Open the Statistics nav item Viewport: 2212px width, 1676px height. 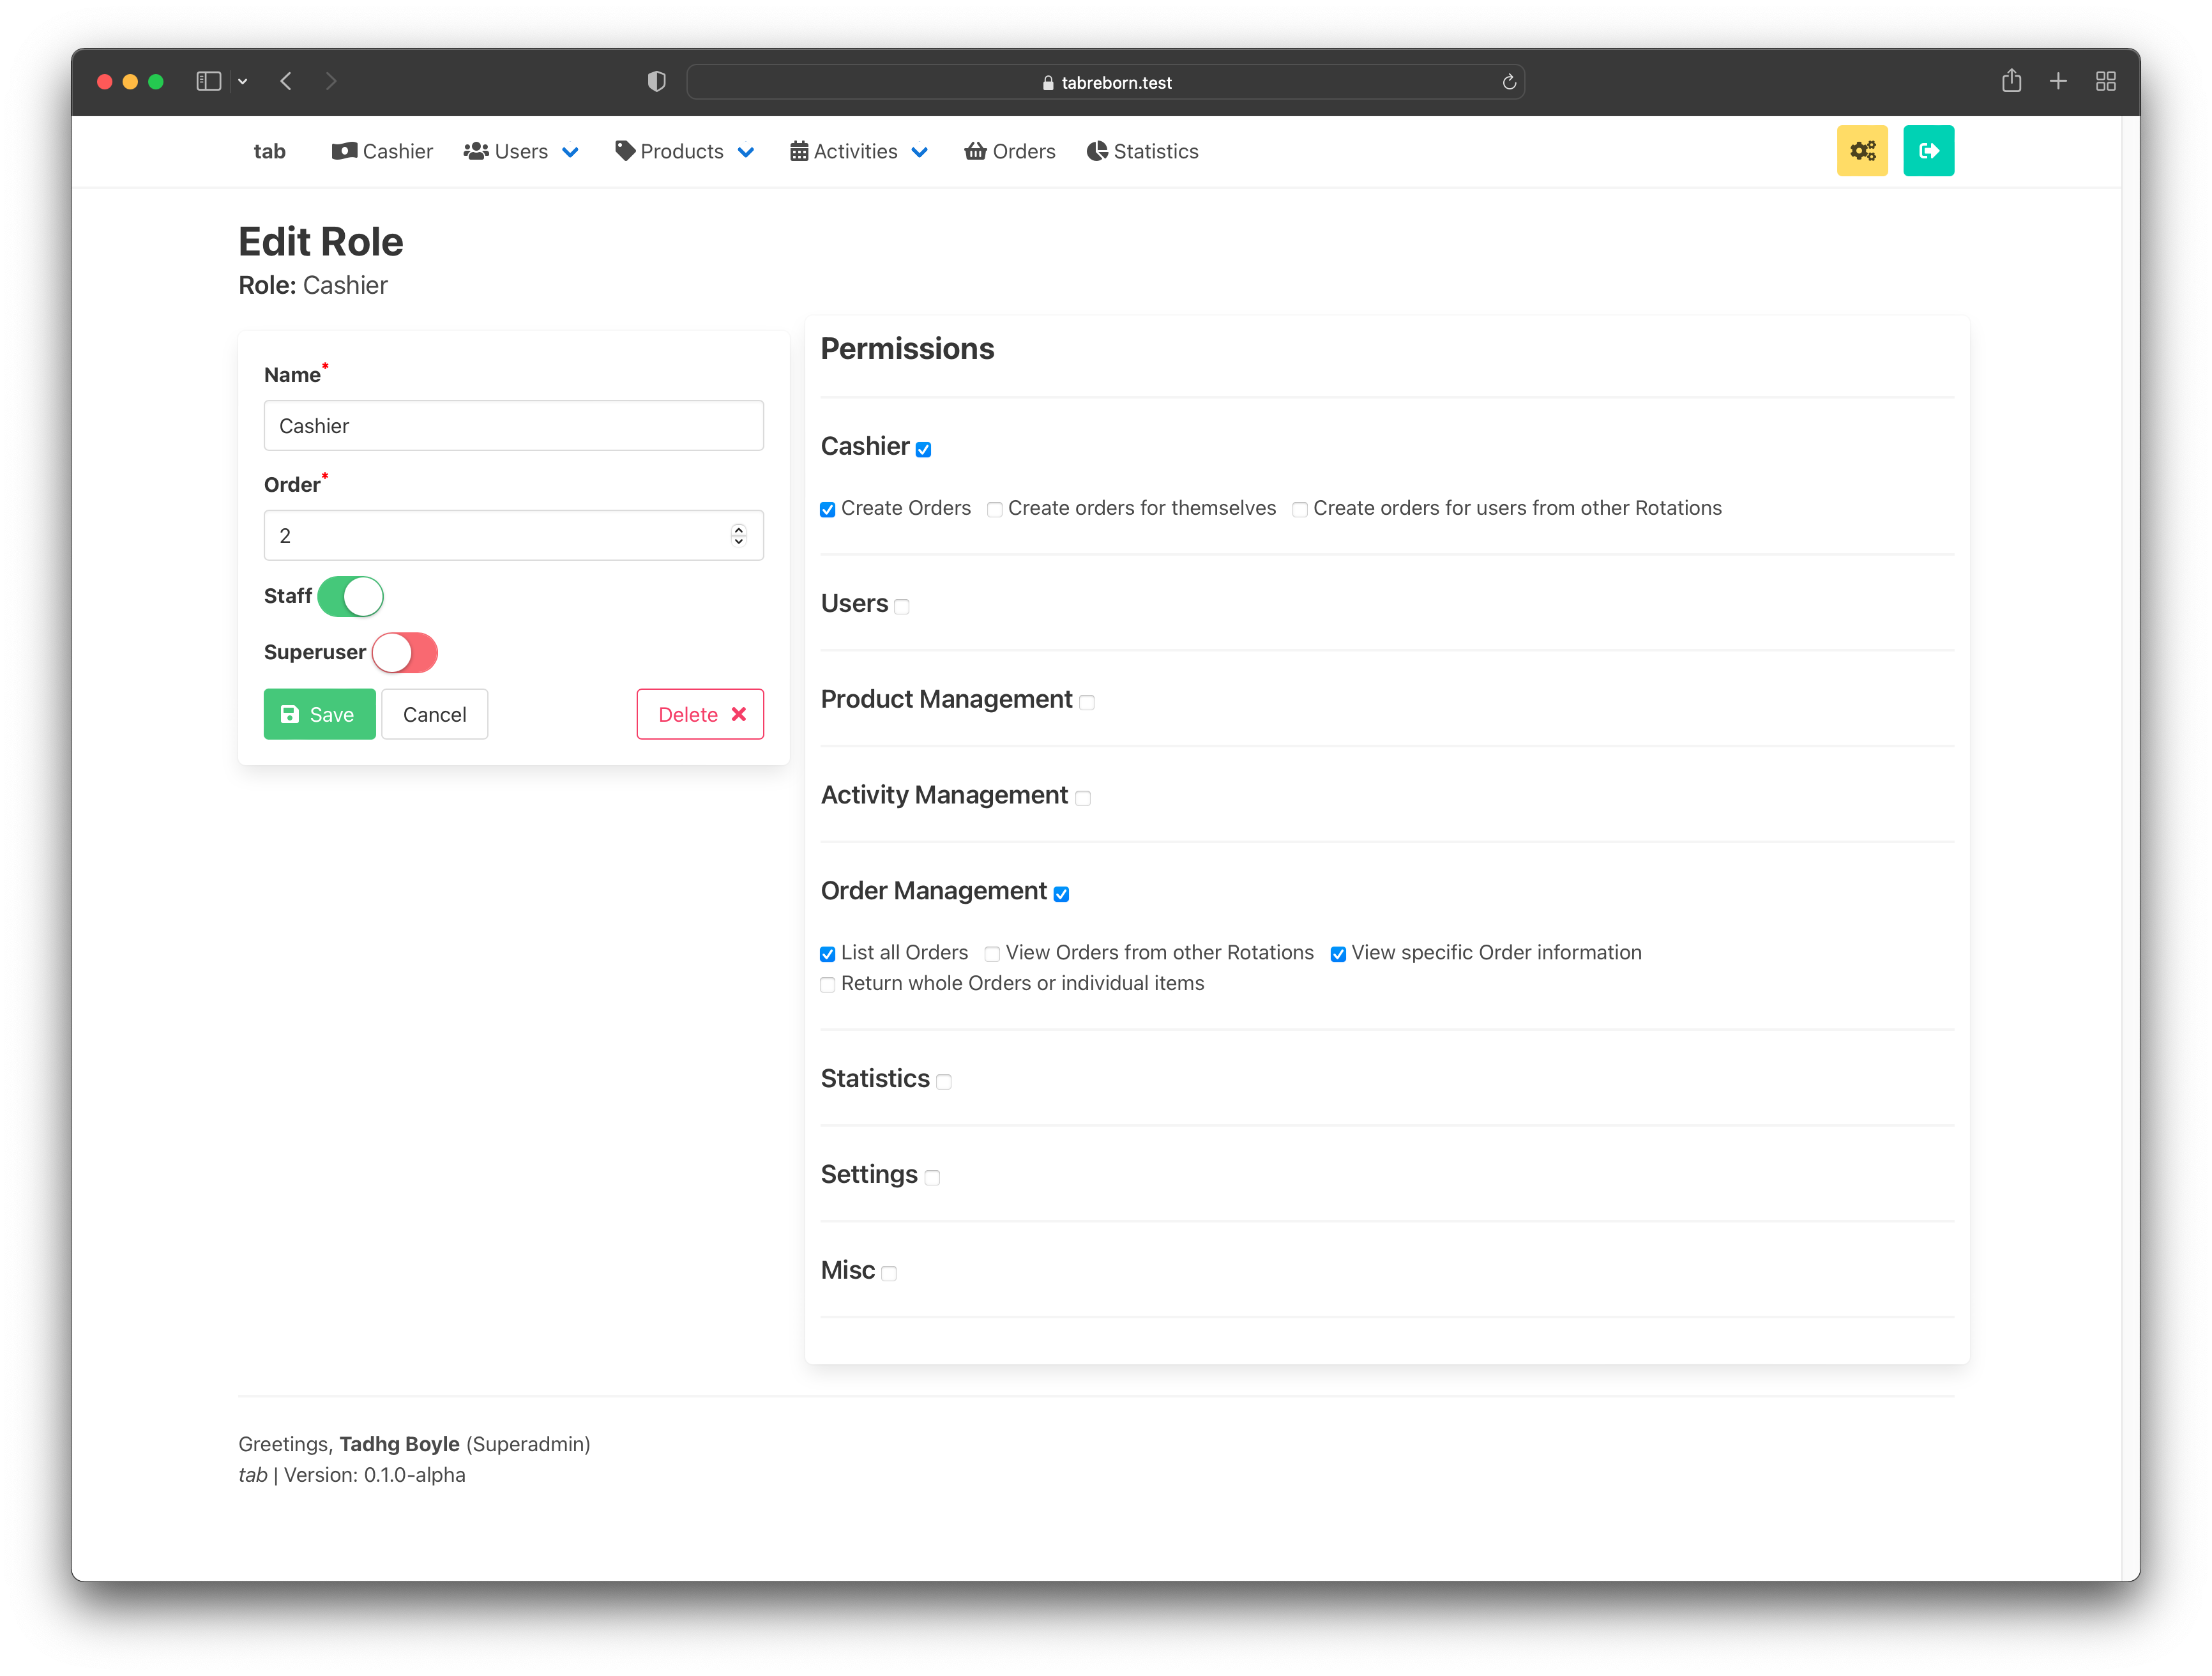(x=1142, y=152)
